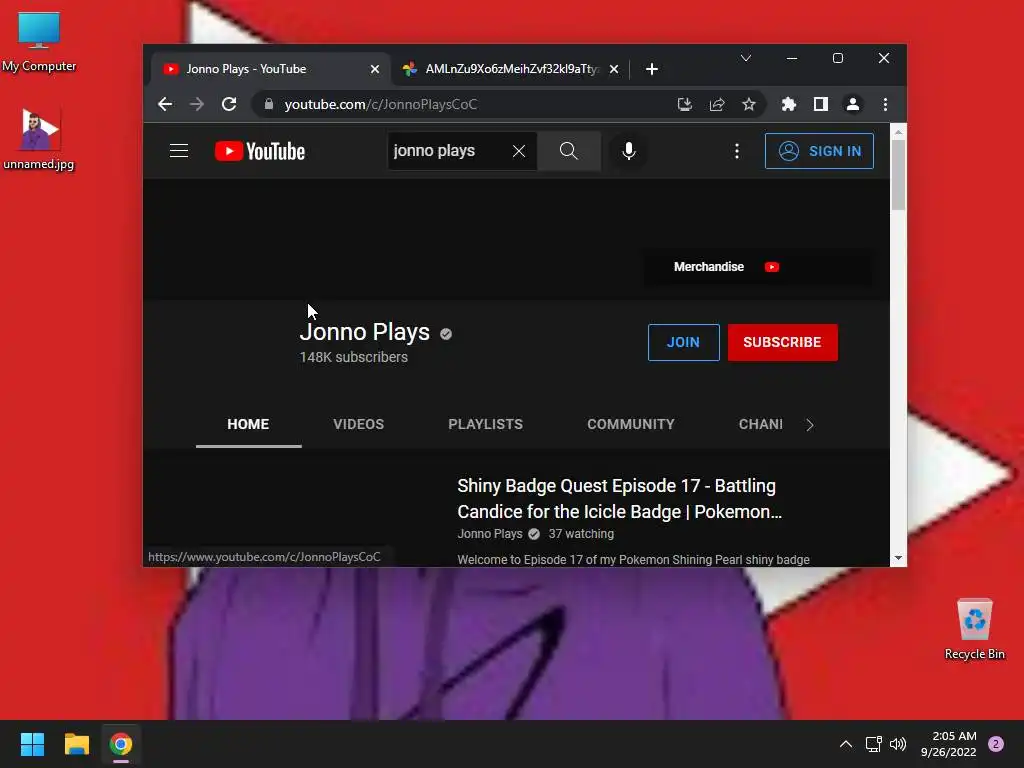Select unnamed.jpg desktop file

click(x=39, y=138)
